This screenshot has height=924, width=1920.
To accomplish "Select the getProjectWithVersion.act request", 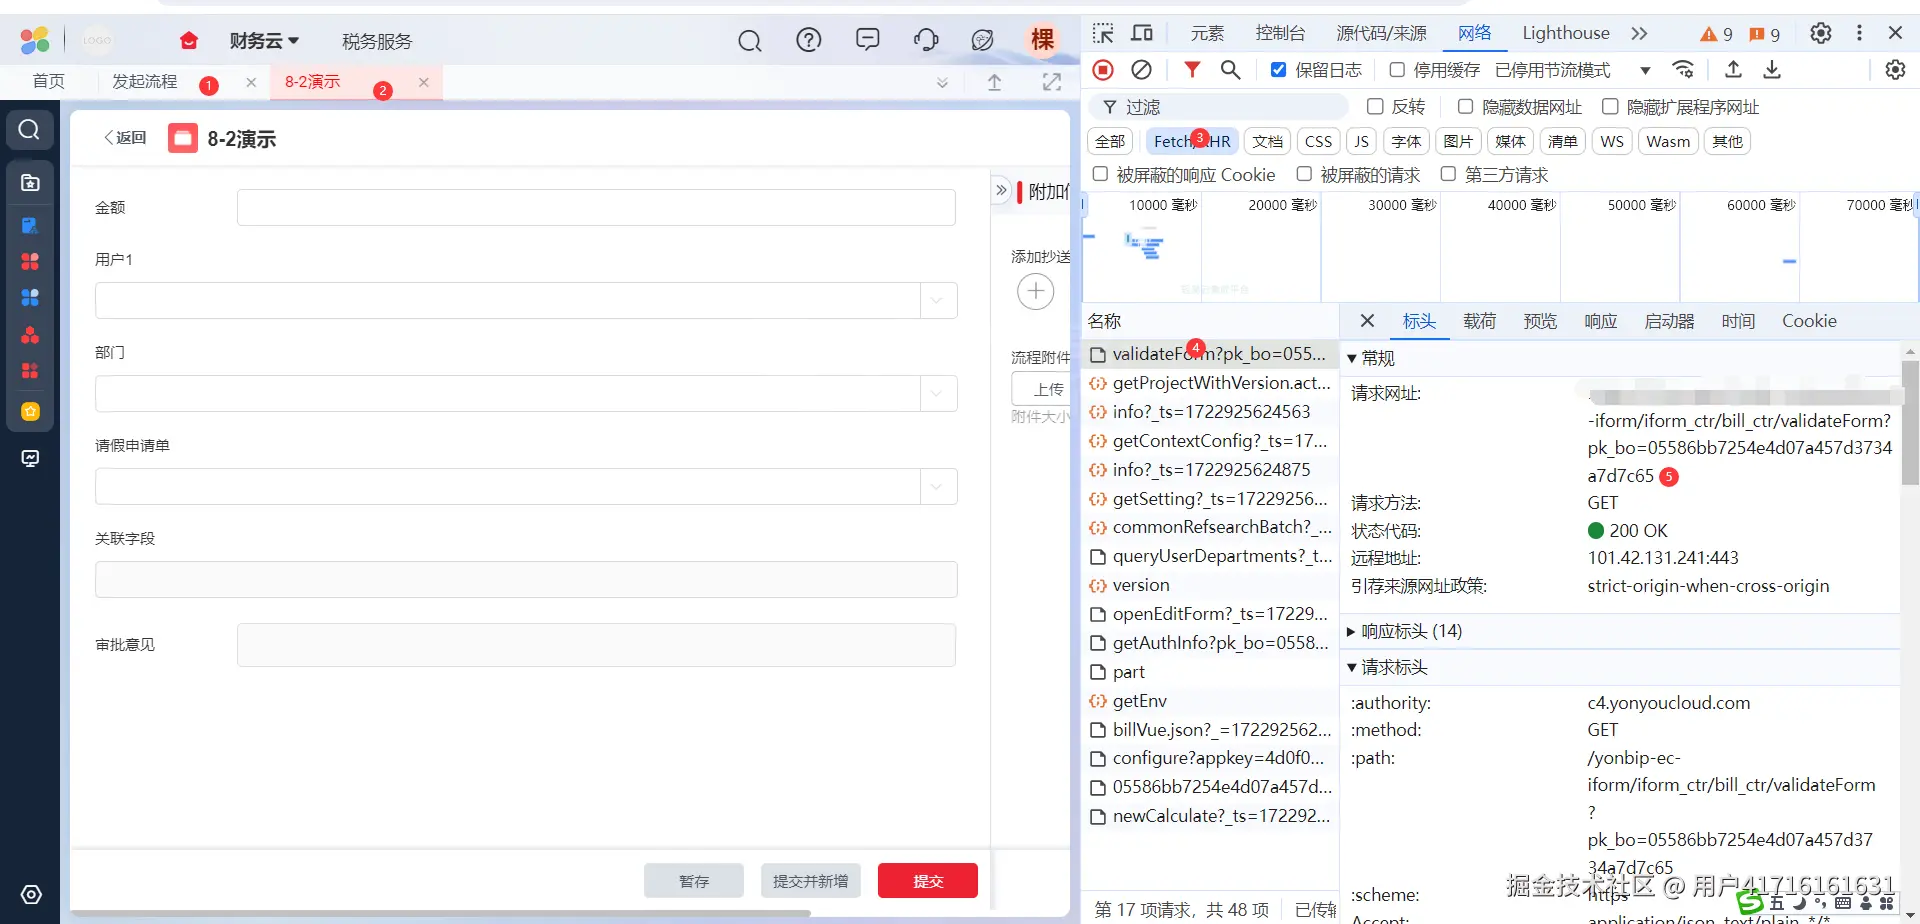I will pyautogui.click(x=1211, y=383).
